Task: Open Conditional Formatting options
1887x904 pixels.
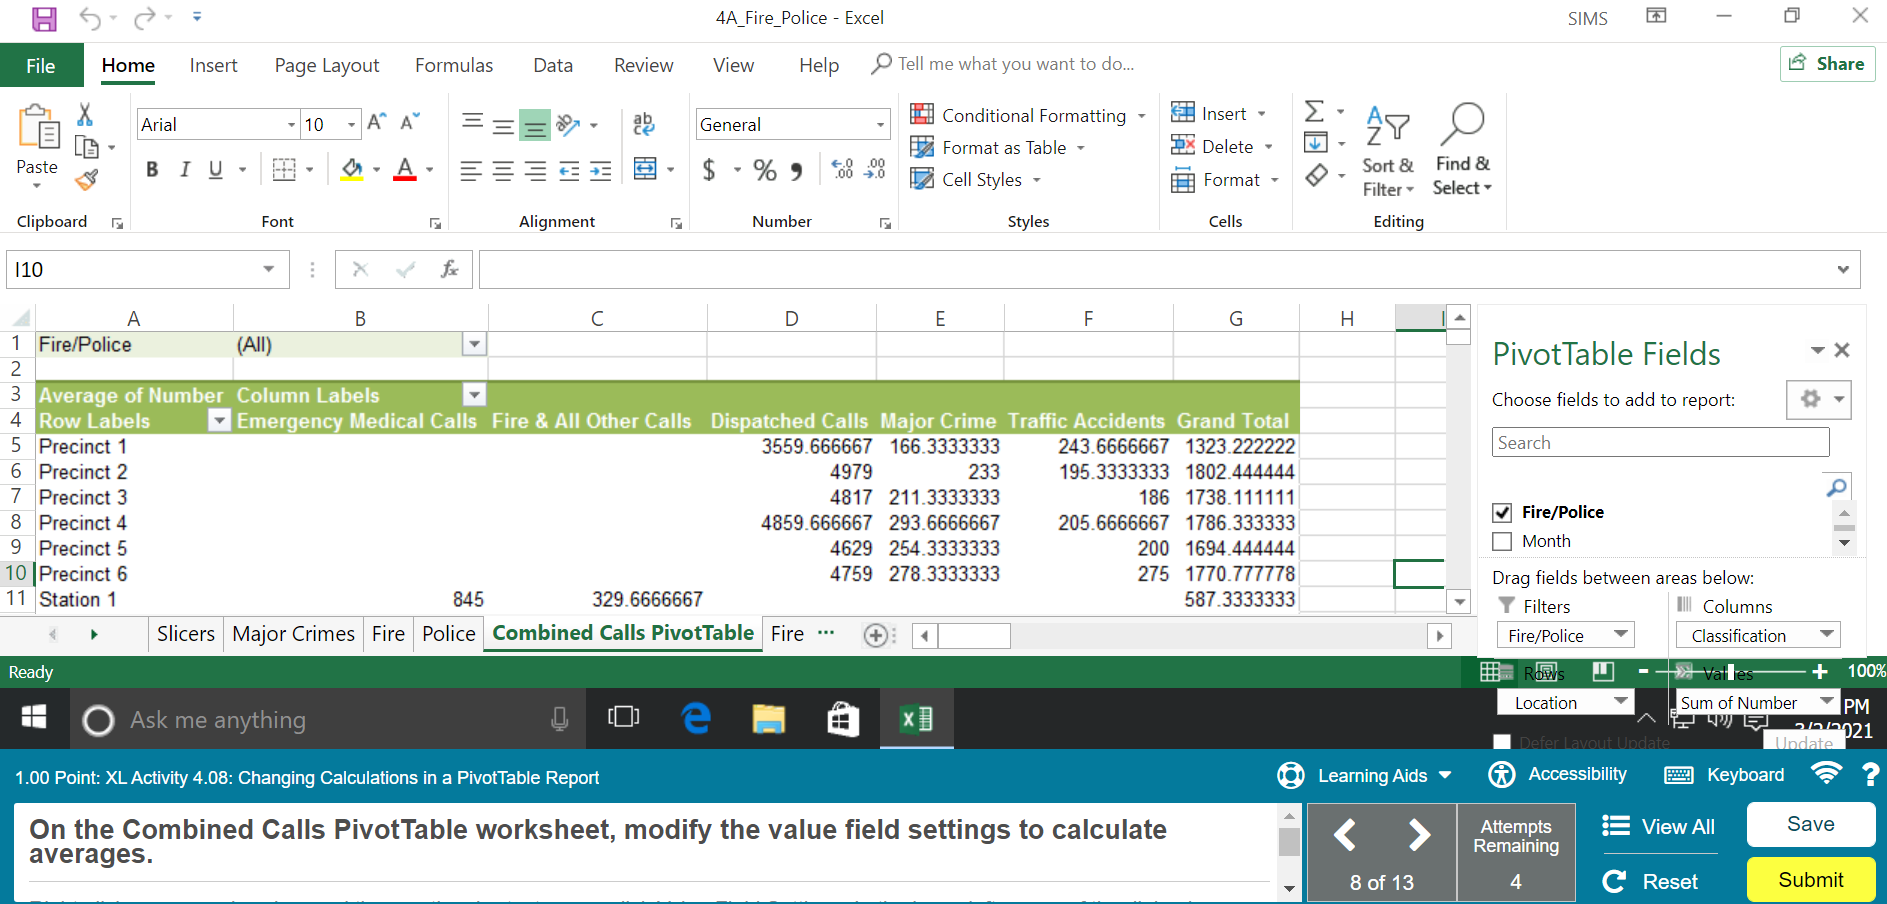Action: pyautogui.click(x=1027, y=114)
